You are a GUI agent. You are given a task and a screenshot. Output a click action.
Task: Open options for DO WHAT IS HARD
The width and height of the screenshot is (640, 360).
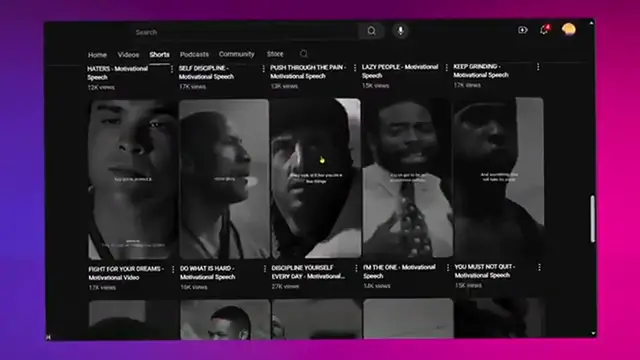click(x=265, y=269)
